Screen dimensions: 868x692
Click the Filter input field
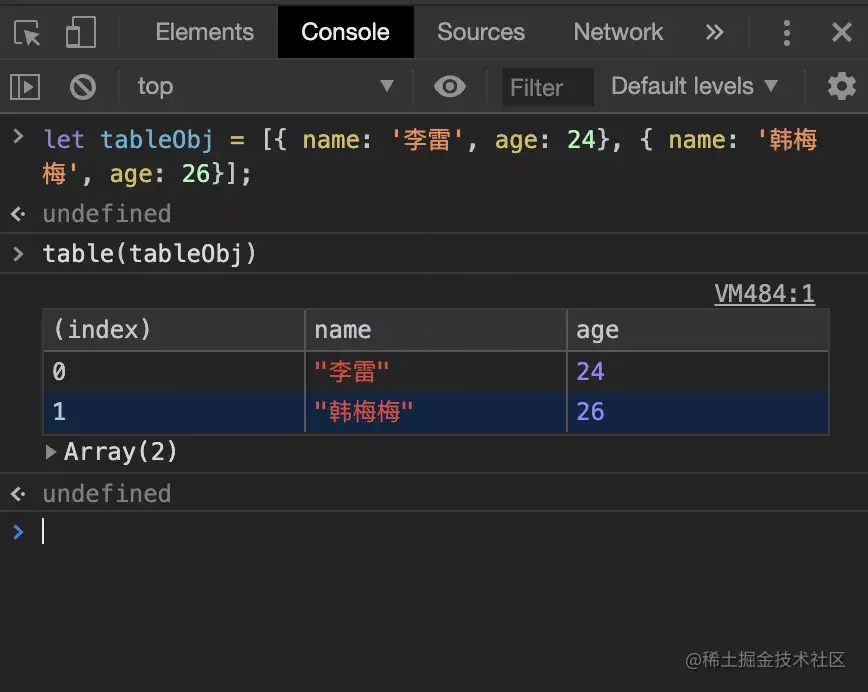546,87
